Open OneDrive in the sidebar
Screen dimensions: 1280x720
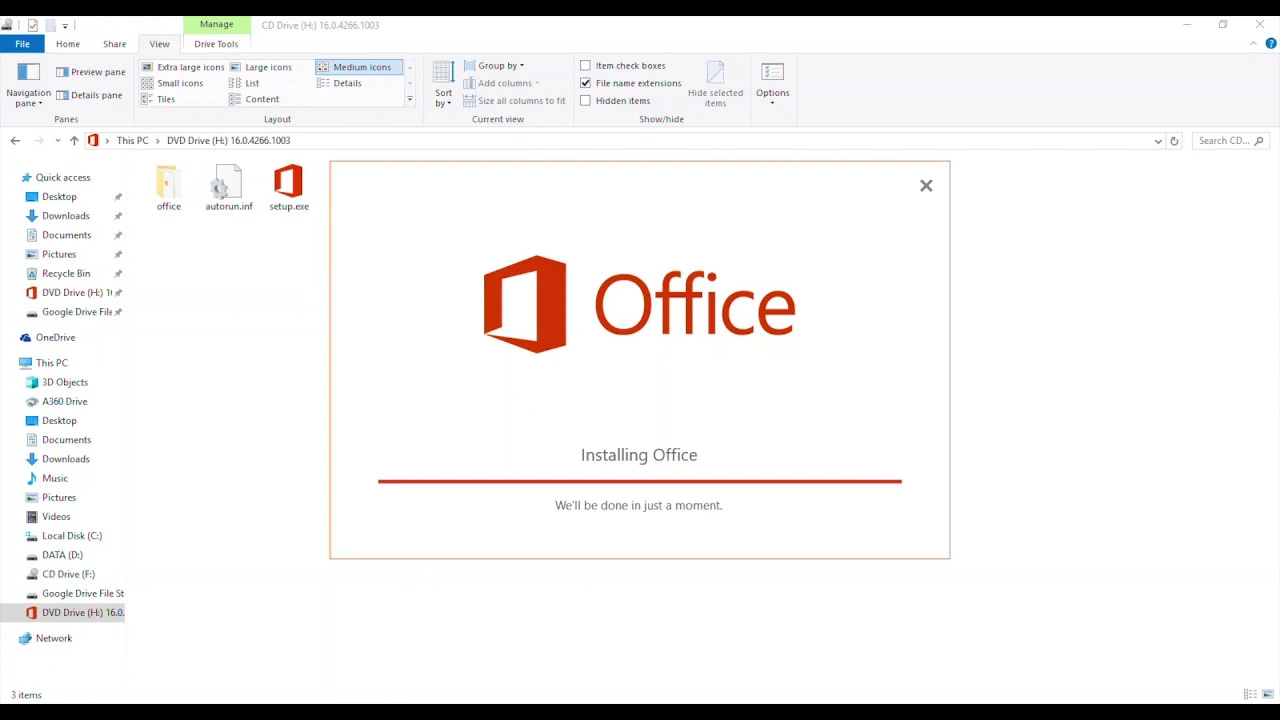55,338
